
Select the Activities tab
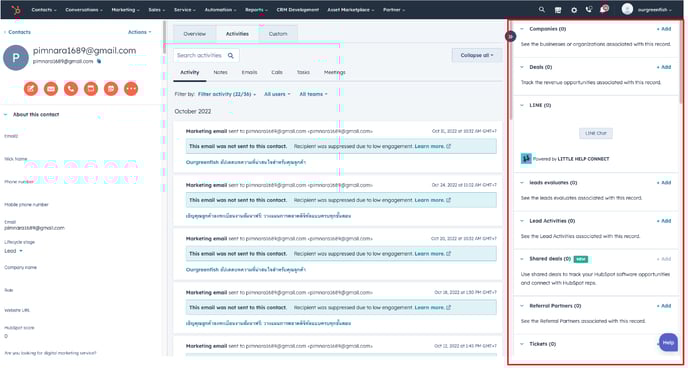(237, 34)
